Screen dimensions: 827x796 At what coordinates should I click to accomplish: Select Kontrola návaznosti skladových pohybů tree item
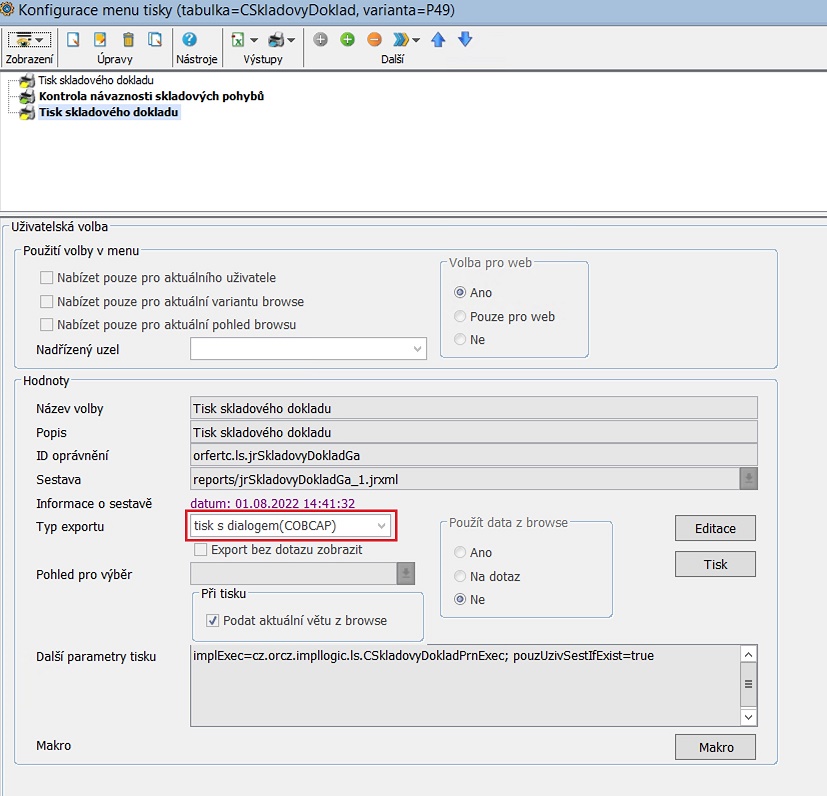(x=151, y=96)
